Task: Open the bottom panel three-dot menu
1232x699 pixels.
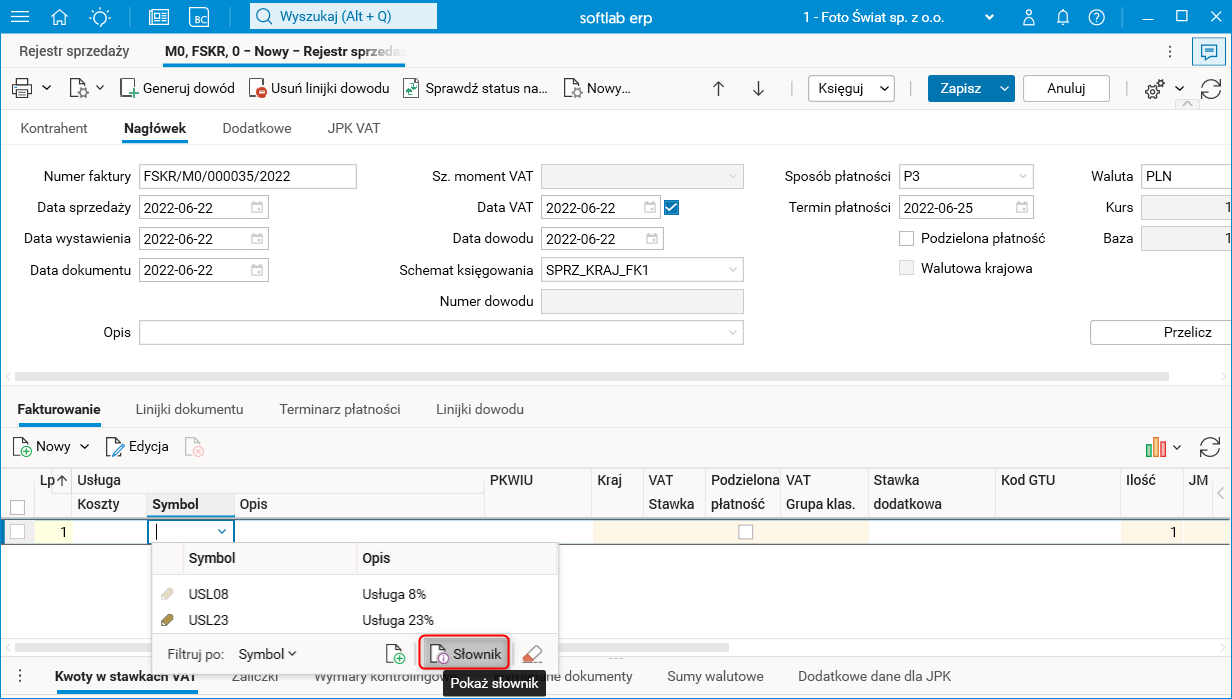Action: [x=20, y=676]
